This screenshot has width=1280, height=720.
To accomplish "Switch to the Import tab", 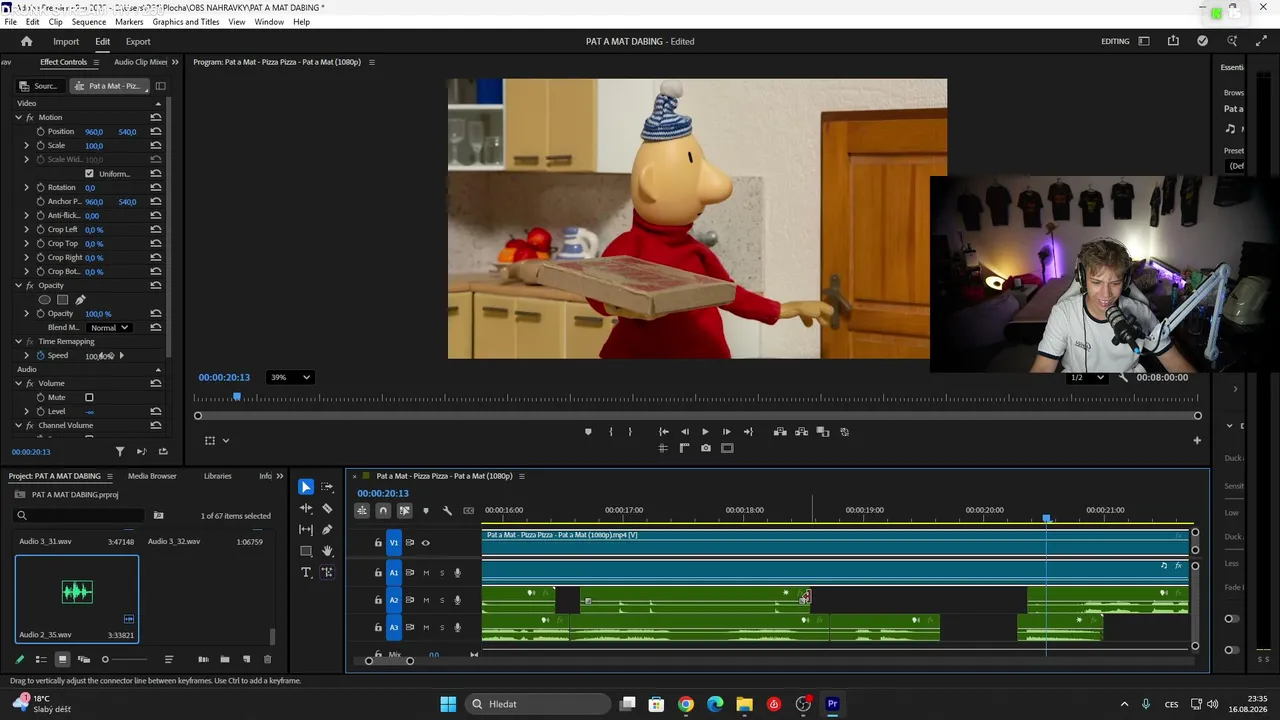I will pyautogui.click(x=66, y=42).
